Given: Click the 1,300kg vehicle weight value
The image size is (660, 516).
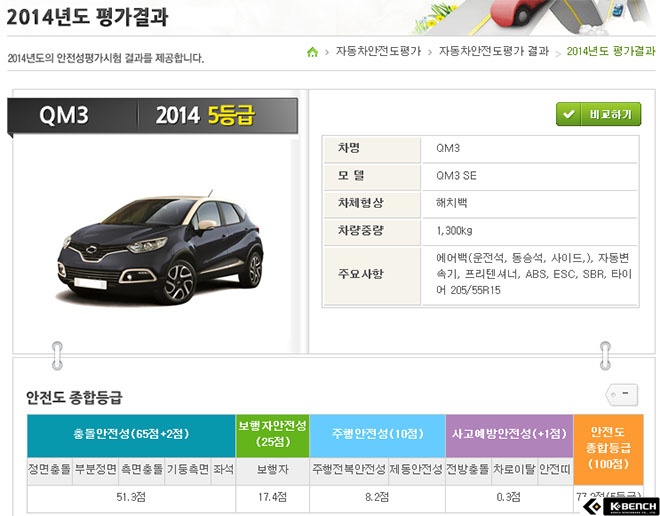Looking at the screenshot, I should (x=454, y=231).
